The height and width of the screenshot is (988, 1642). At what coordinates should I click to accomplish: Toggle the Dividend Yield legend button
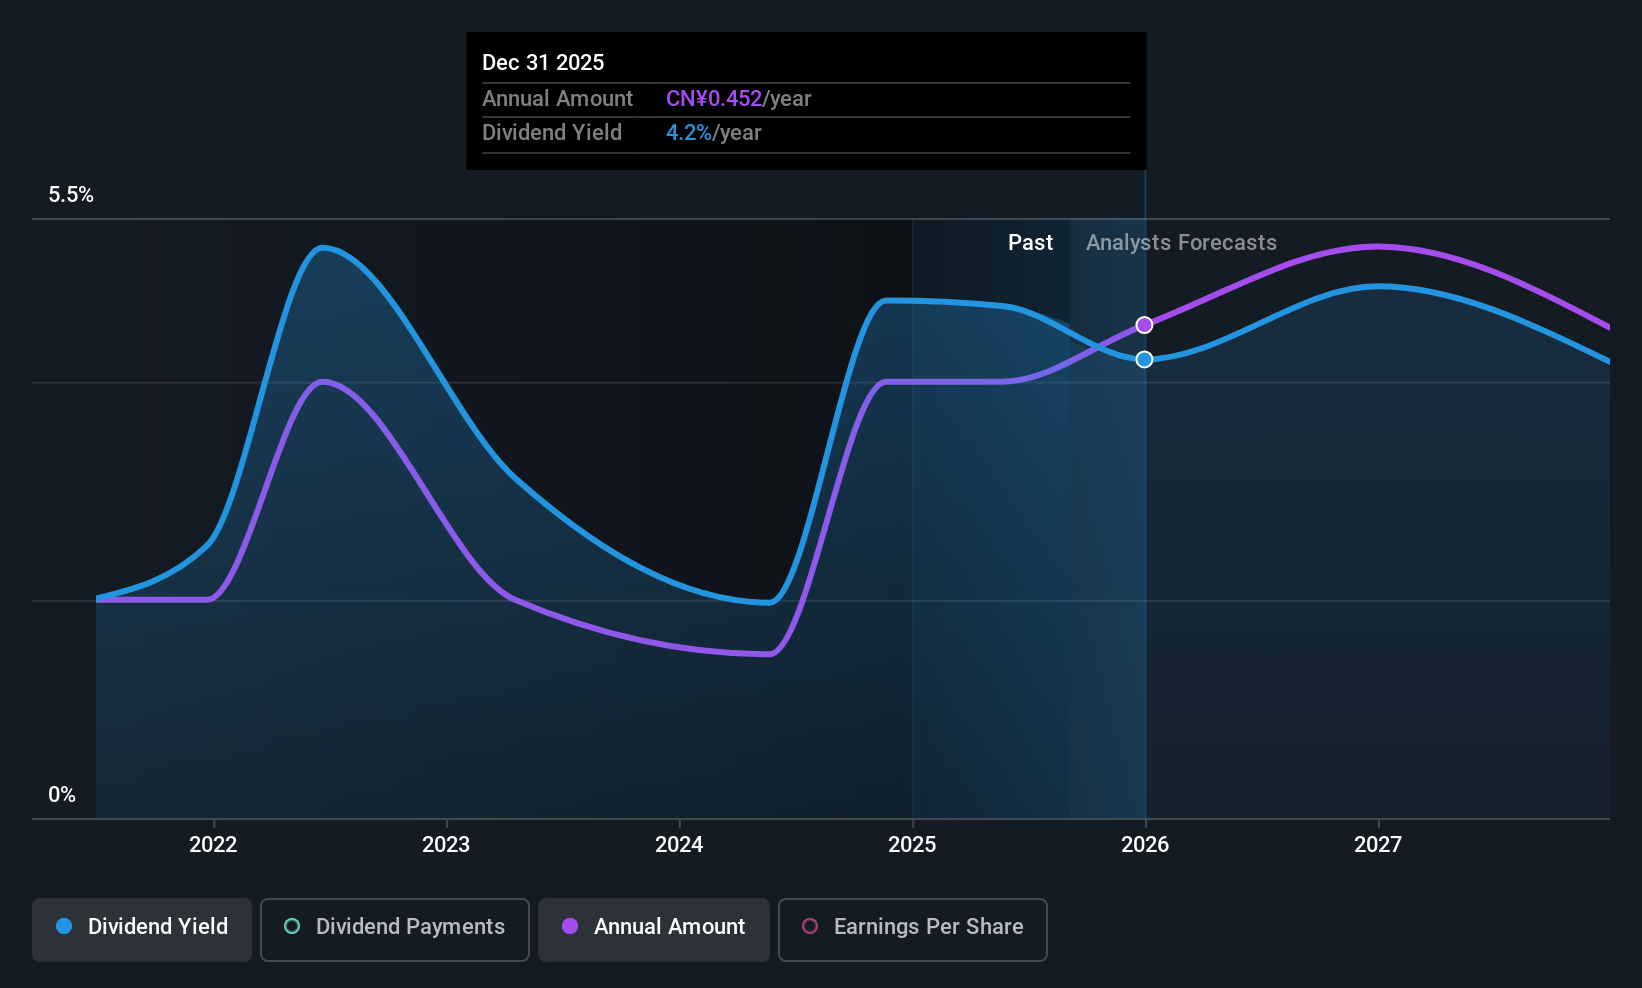[142, 929]
